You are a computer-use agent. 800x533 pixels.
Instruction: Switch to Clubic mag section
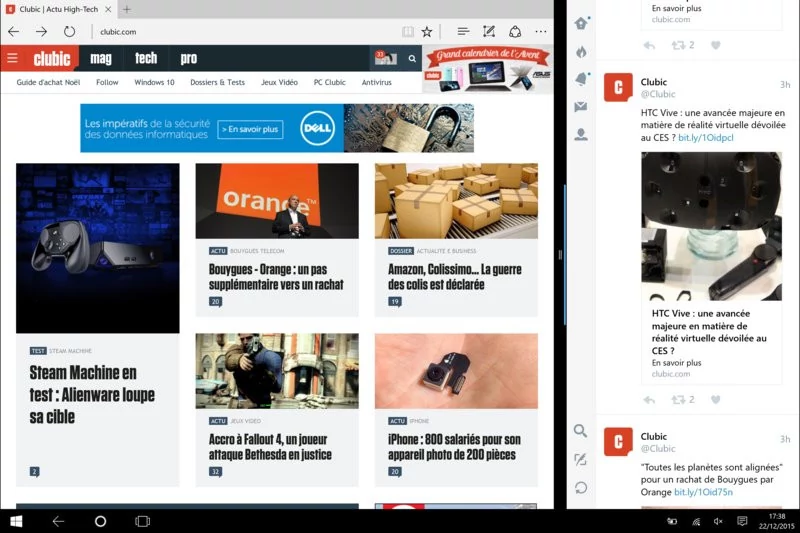(101, 58)
